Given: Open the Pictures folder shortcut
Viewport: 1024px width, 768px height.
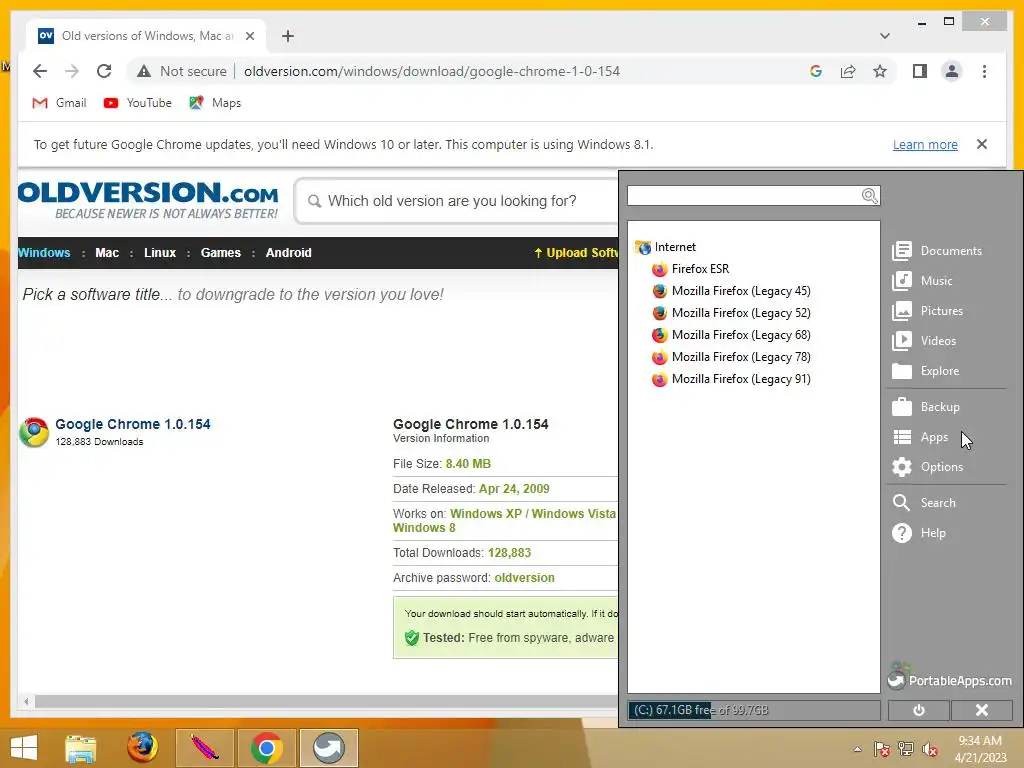Looking at the screenshot, I should (927, 311).
